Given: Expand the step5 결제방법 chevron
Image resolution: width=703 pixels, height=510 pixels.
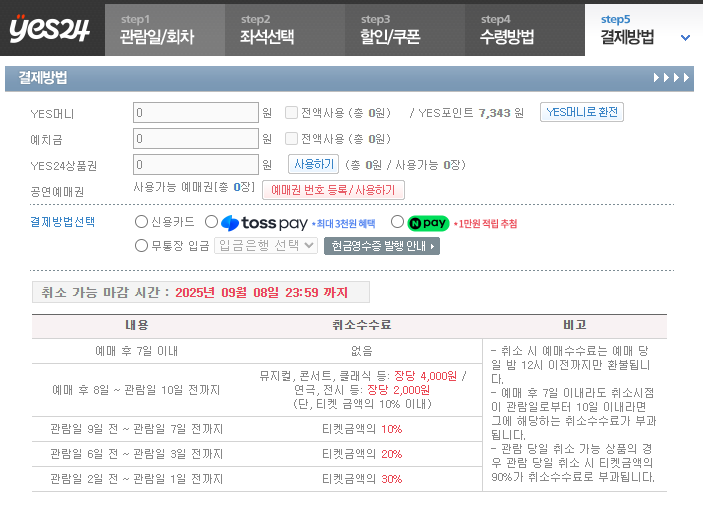Looking at the screenshot, I should click(x=685, y=38).
